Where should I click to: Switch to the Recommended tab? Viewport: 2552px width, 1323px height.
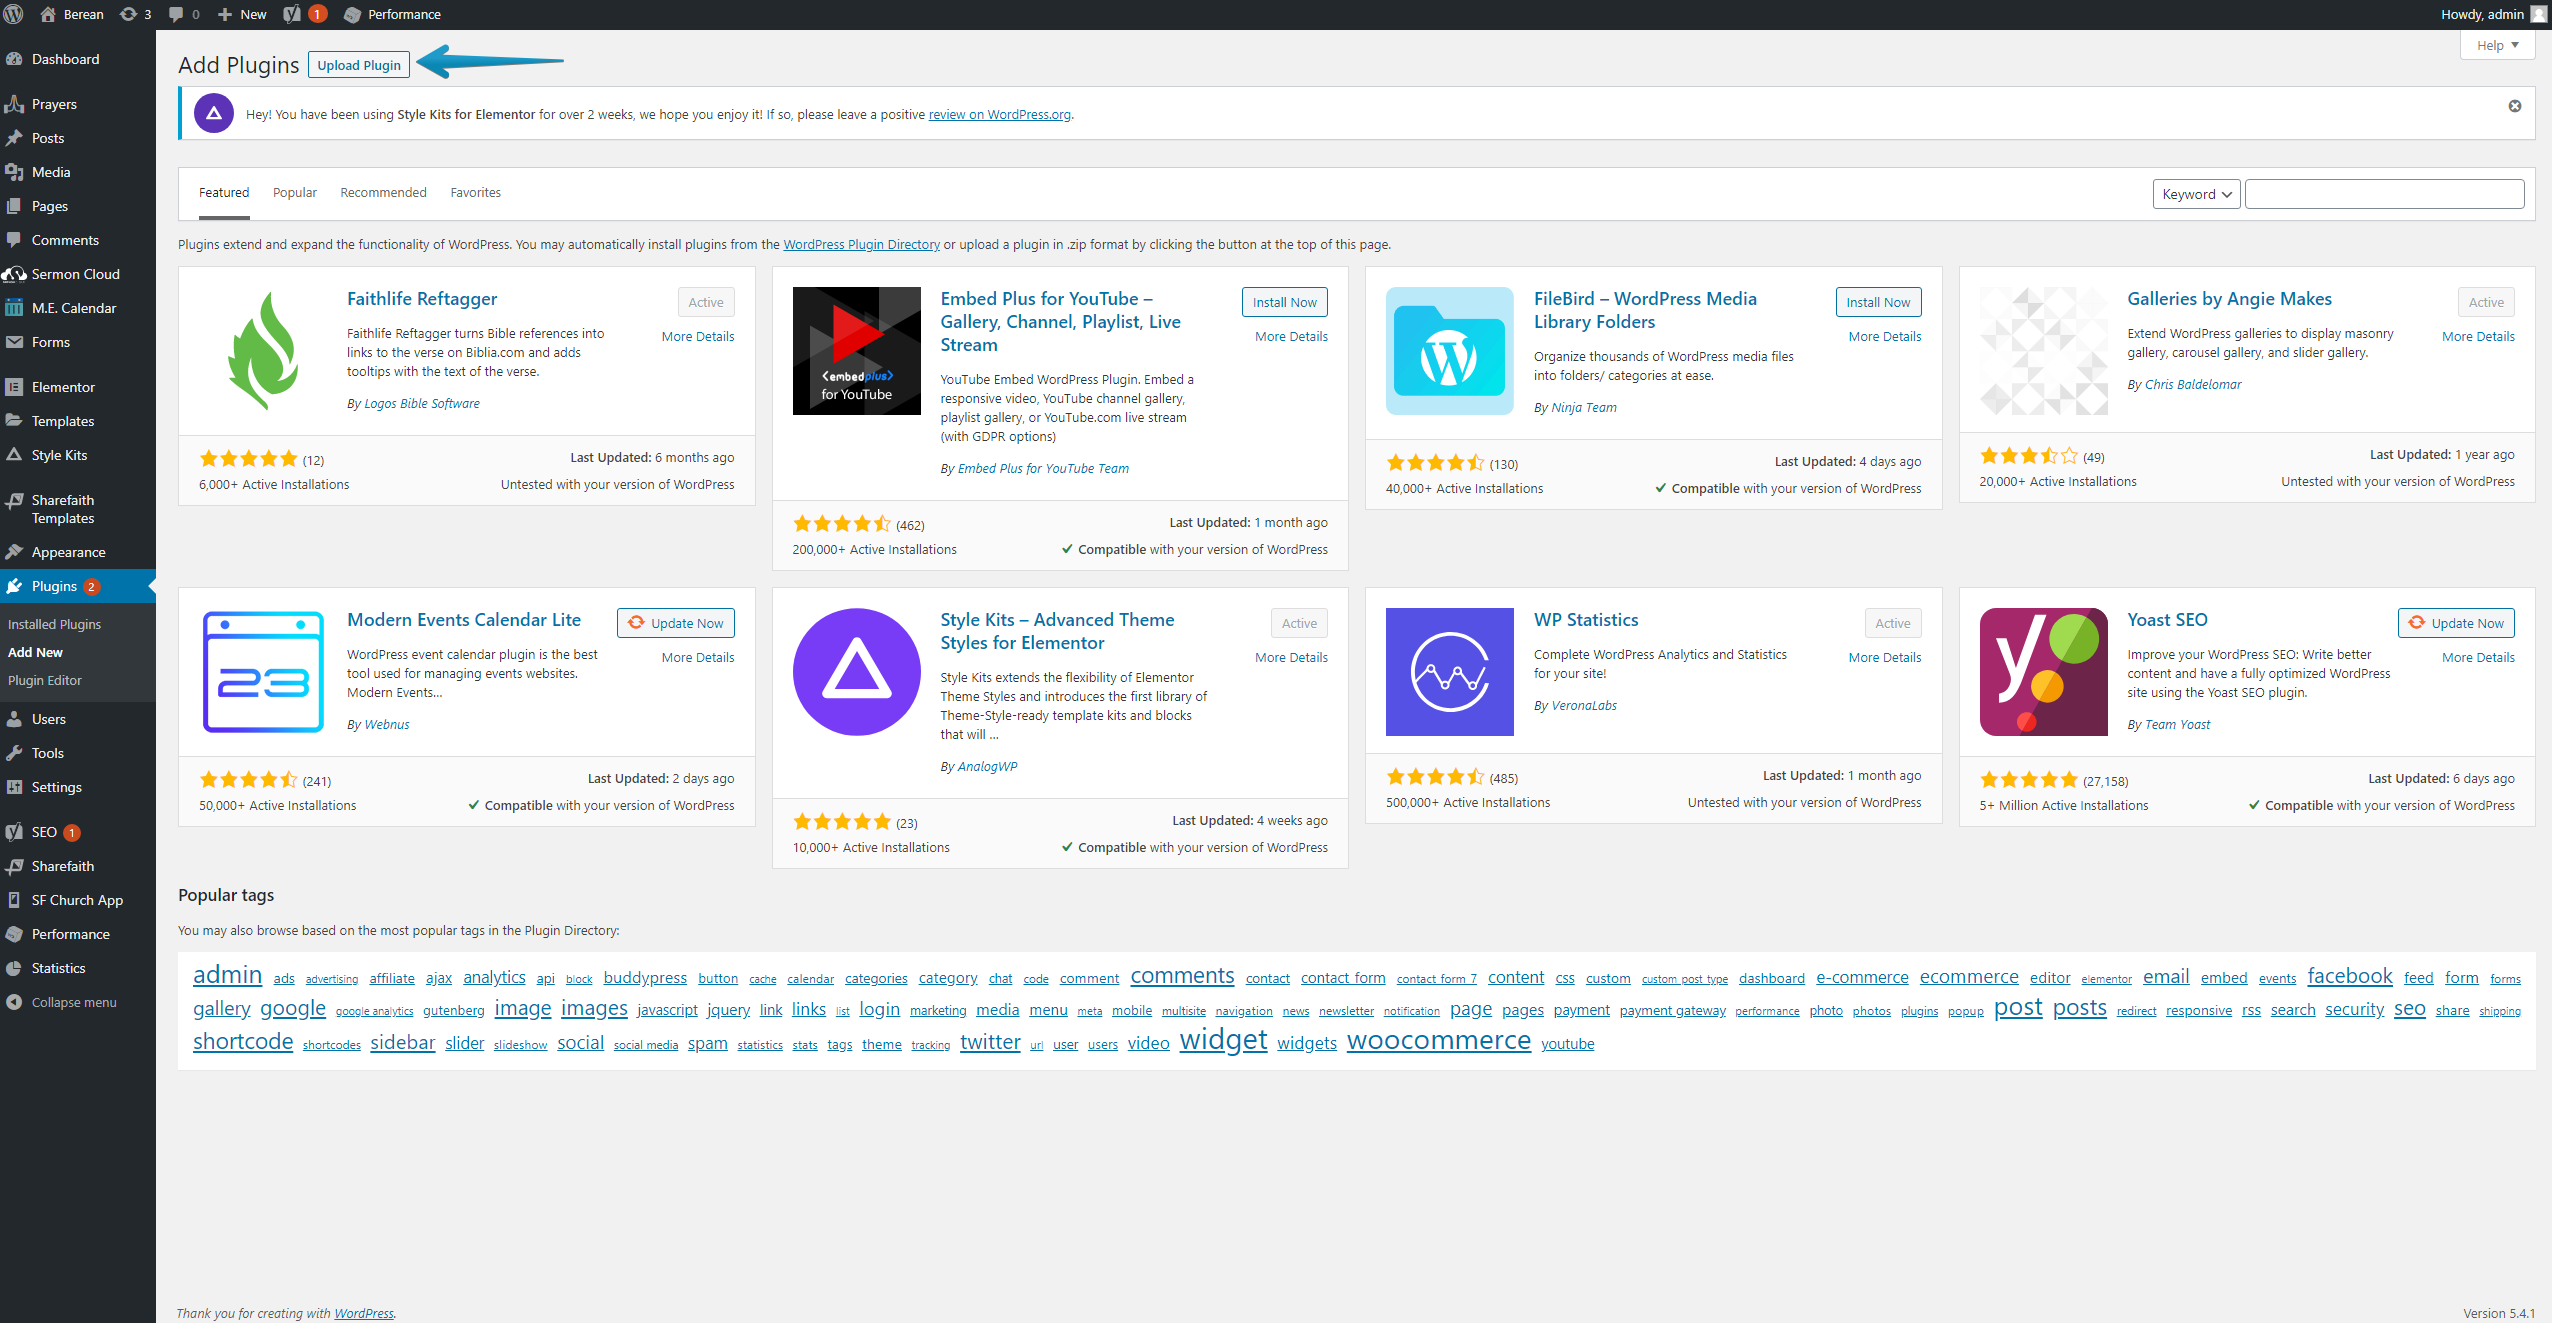pos(383,193)
